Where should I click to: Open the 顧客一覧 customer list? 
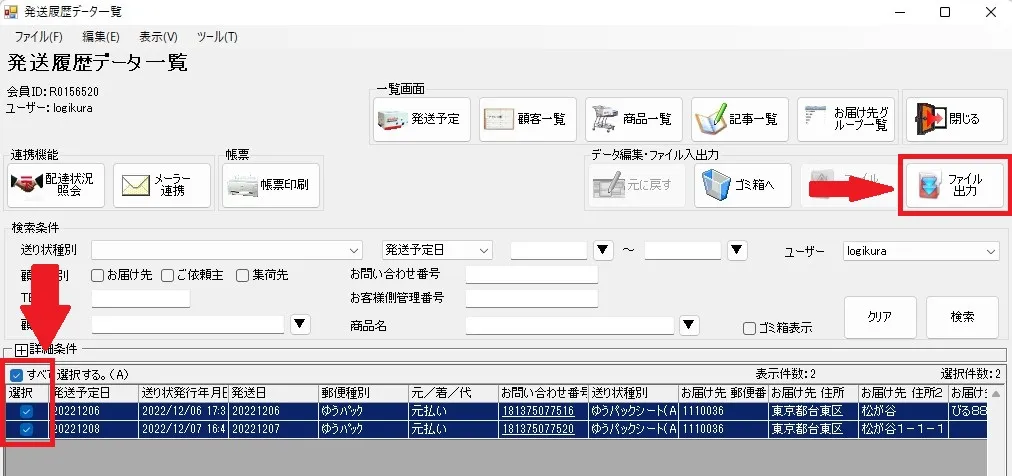(x=527, y=119)
